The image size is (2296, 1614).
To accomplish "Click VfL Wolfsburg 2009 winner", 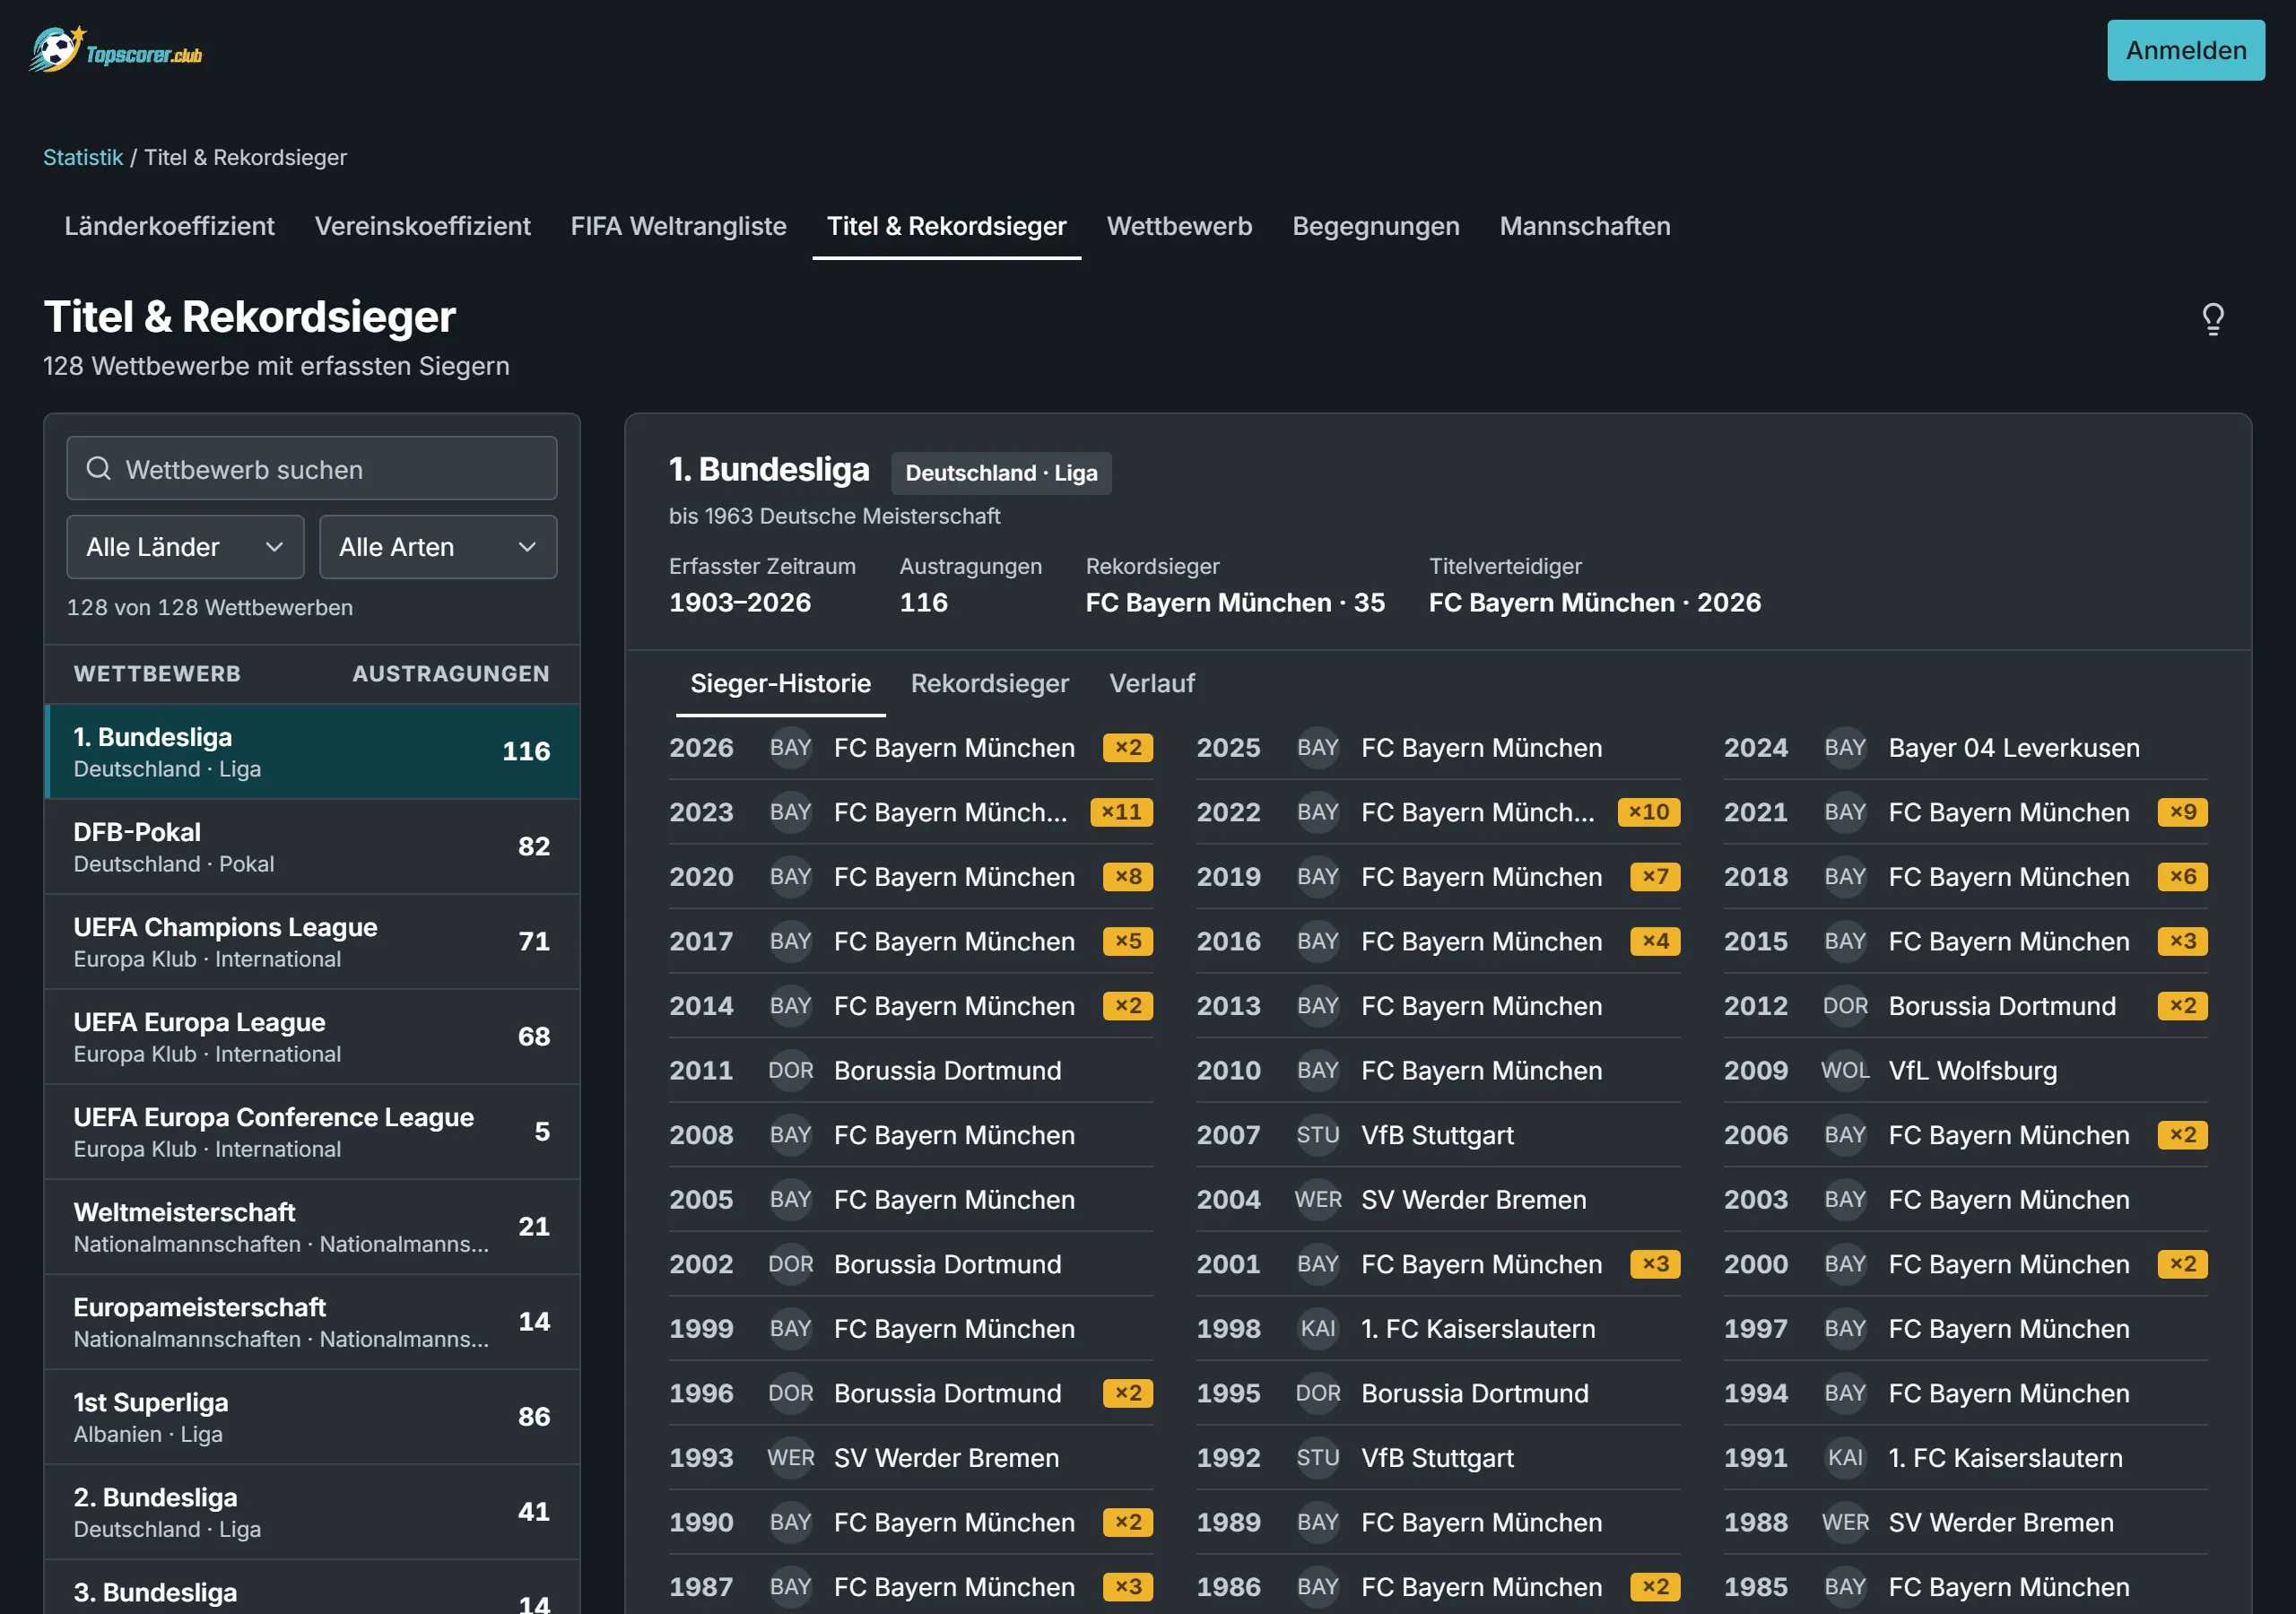I will (x=1972, y=1070).
